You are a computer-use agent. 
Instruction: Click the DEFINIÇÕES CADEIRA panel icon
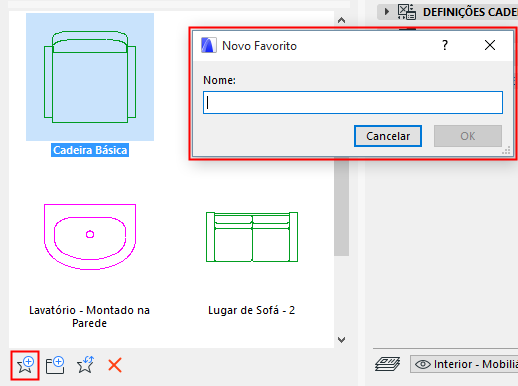(407, 12)
